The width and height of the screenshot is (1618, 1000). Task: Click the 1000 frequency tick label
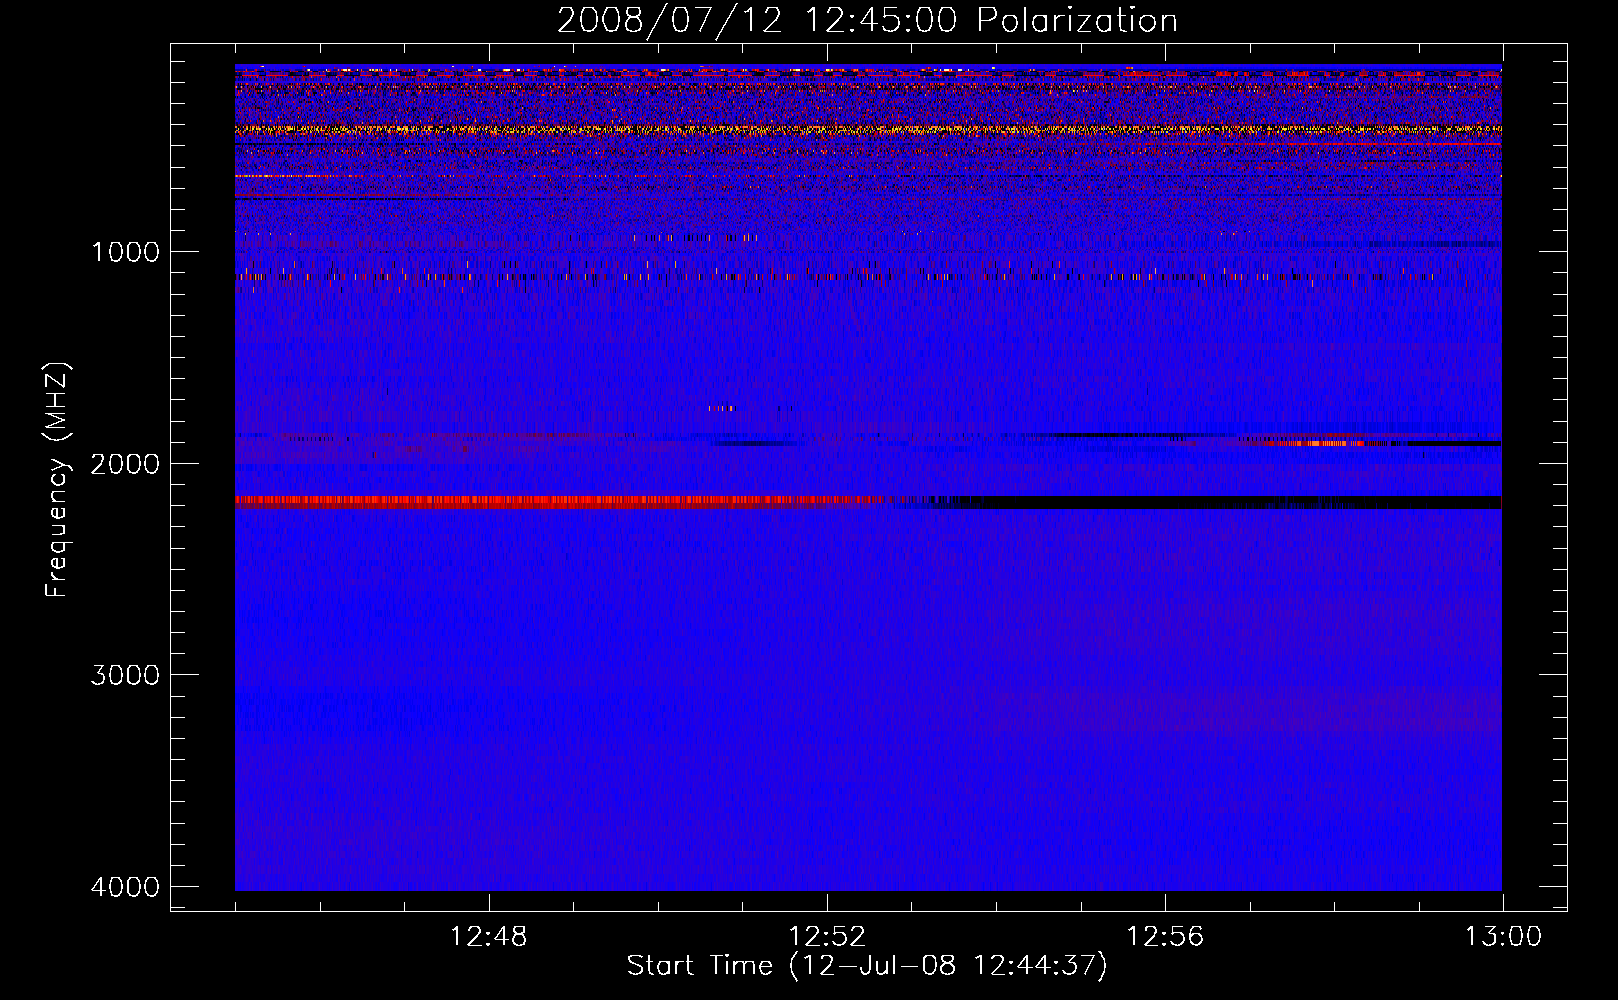[x=125, y=251]
